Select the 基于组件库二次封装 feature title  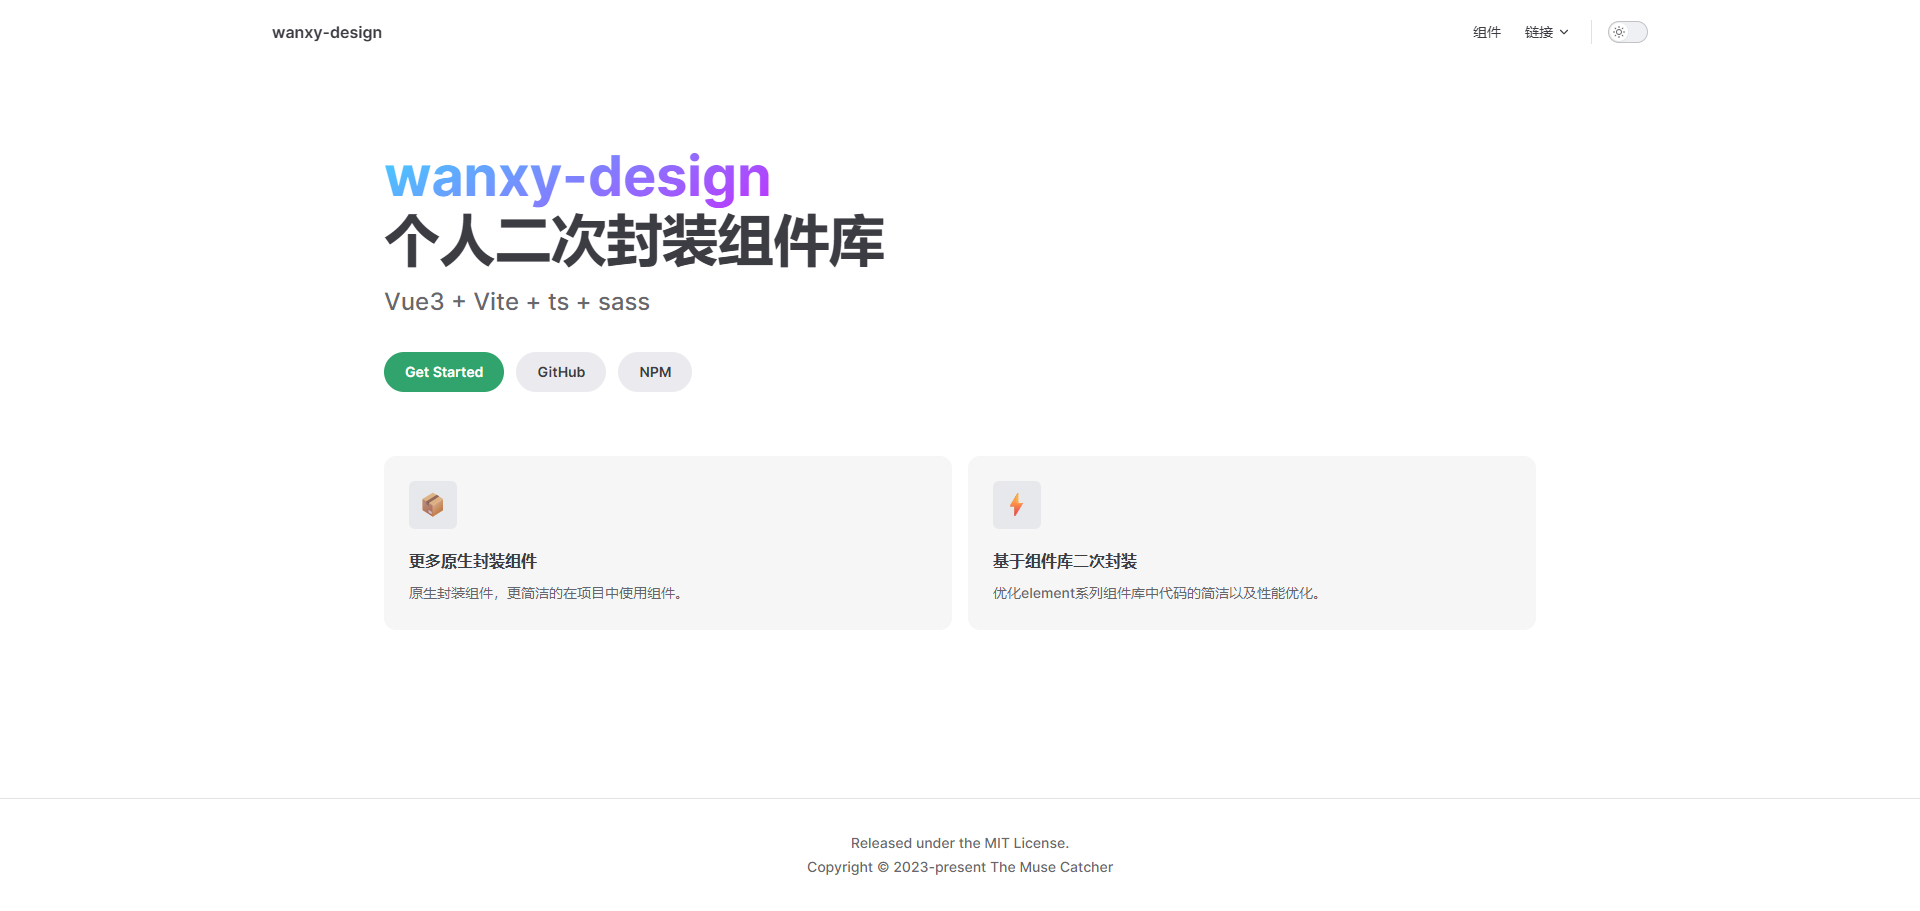1065,561
